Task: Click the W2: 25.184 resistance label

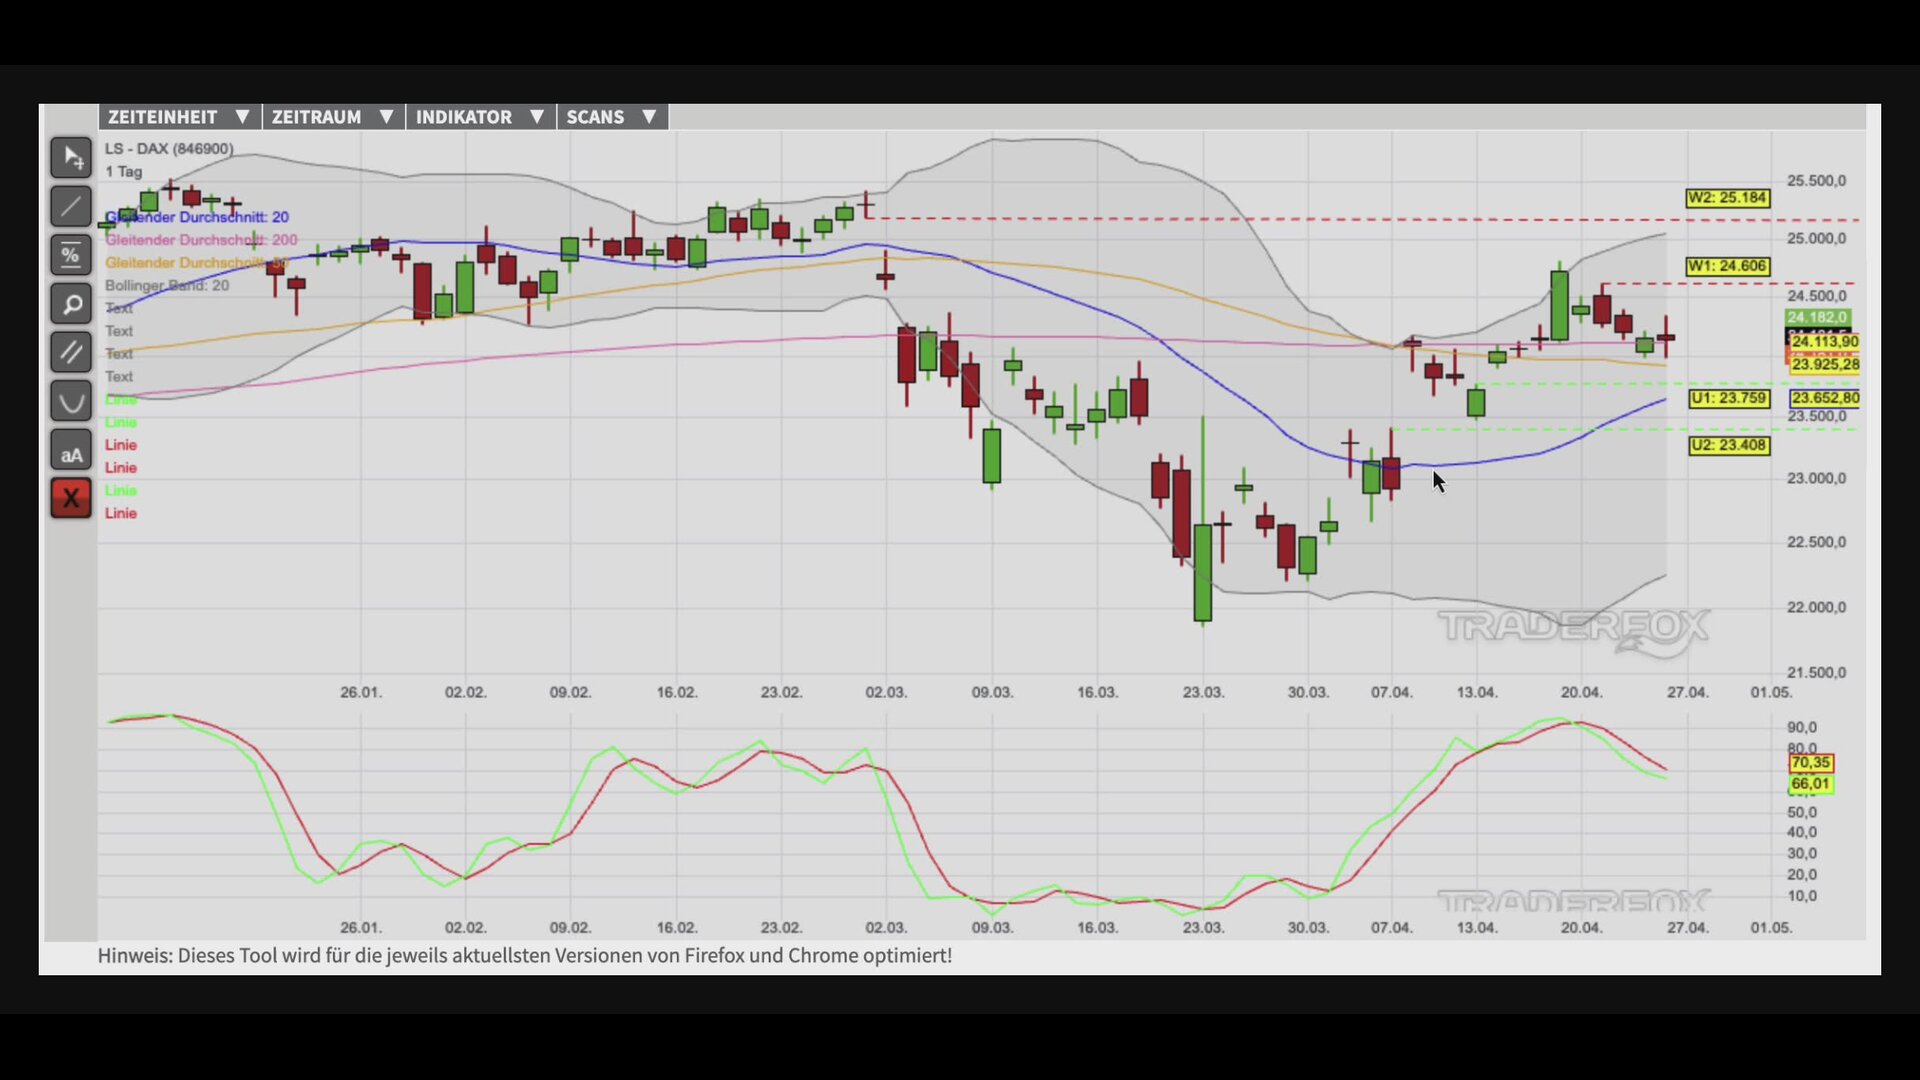Action: (x=1727, y=198)
